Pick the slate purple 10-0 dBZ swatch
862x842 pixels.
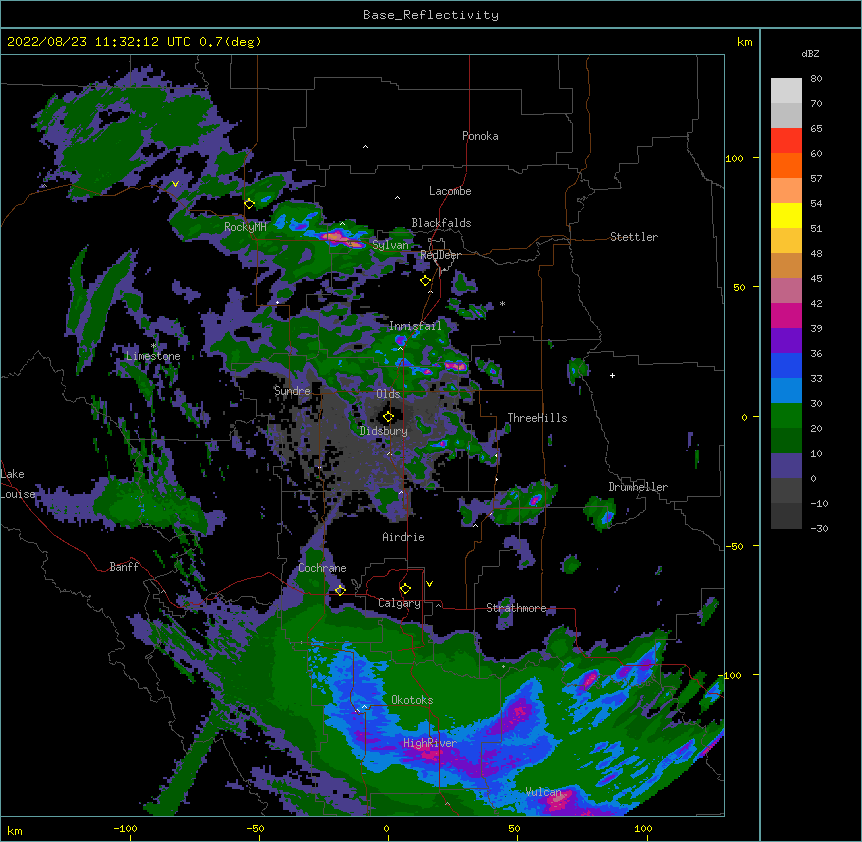786,466
